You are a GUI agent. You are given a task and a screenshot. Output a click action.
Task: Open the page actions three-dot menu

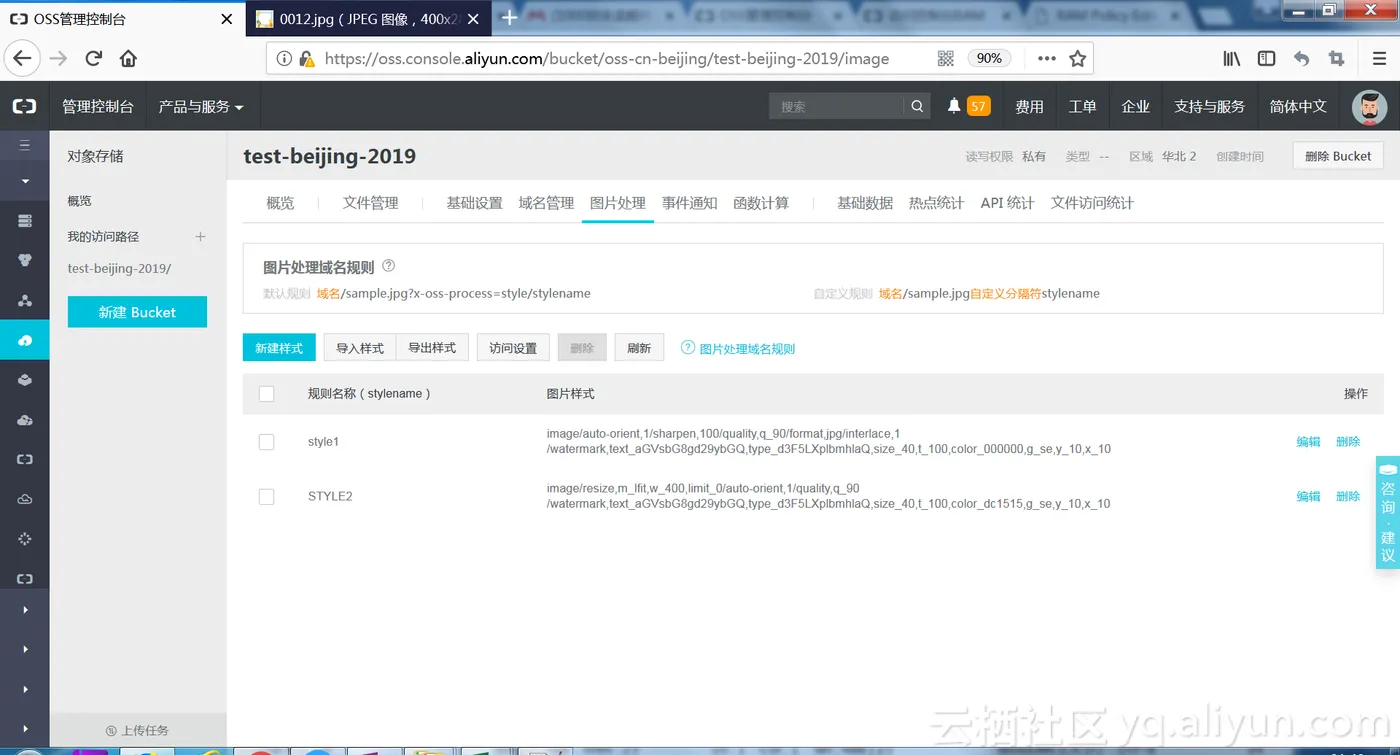(1047, 59)
